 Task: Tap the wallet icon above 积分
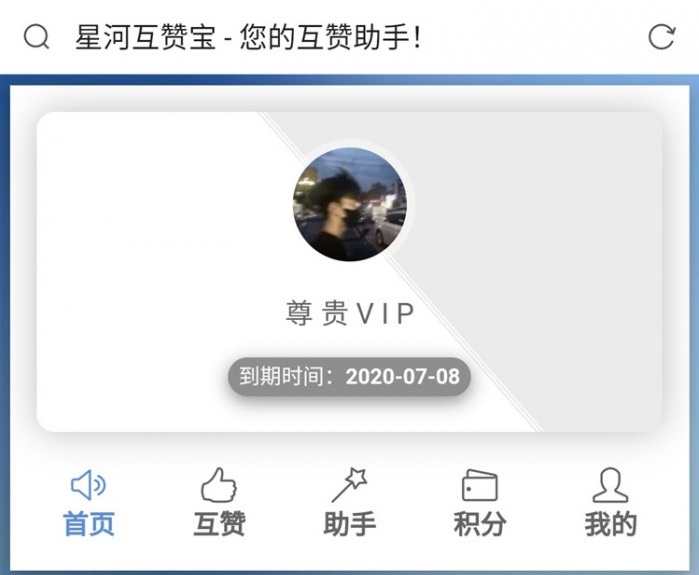point(480,485)
